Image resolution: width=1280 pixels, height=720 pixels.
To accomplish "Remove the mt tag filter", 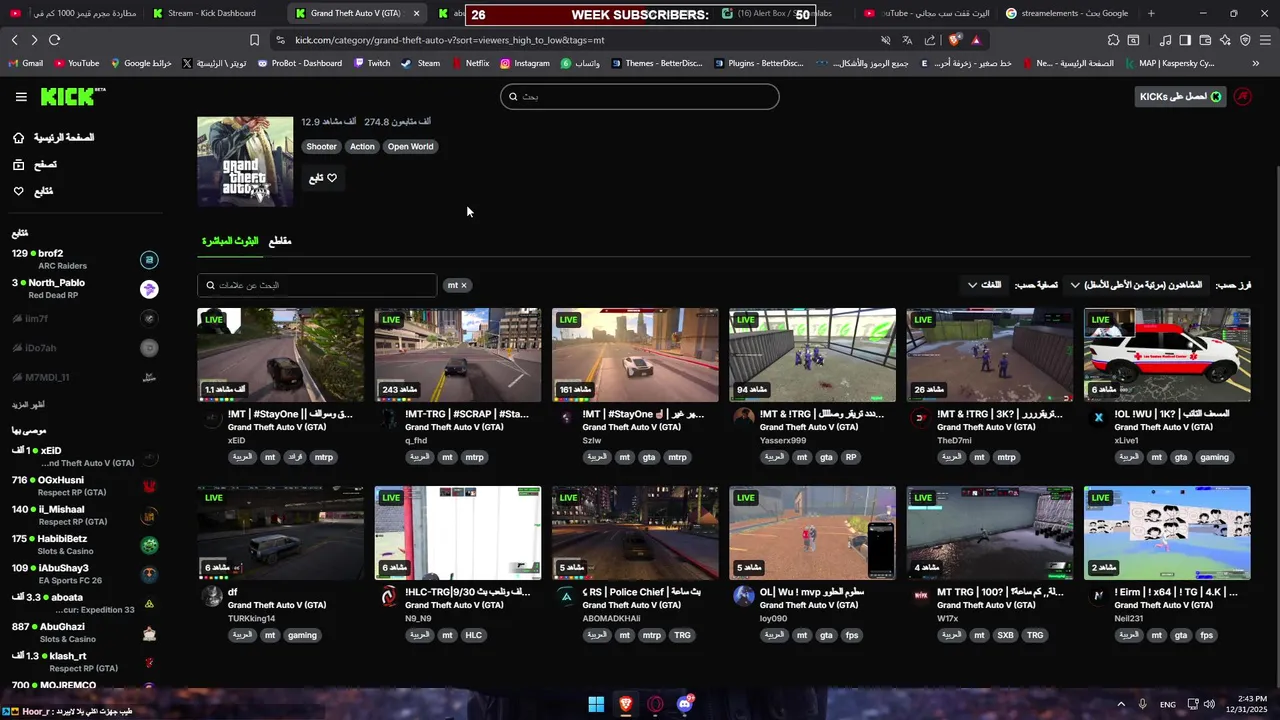I will pos(464,285).
